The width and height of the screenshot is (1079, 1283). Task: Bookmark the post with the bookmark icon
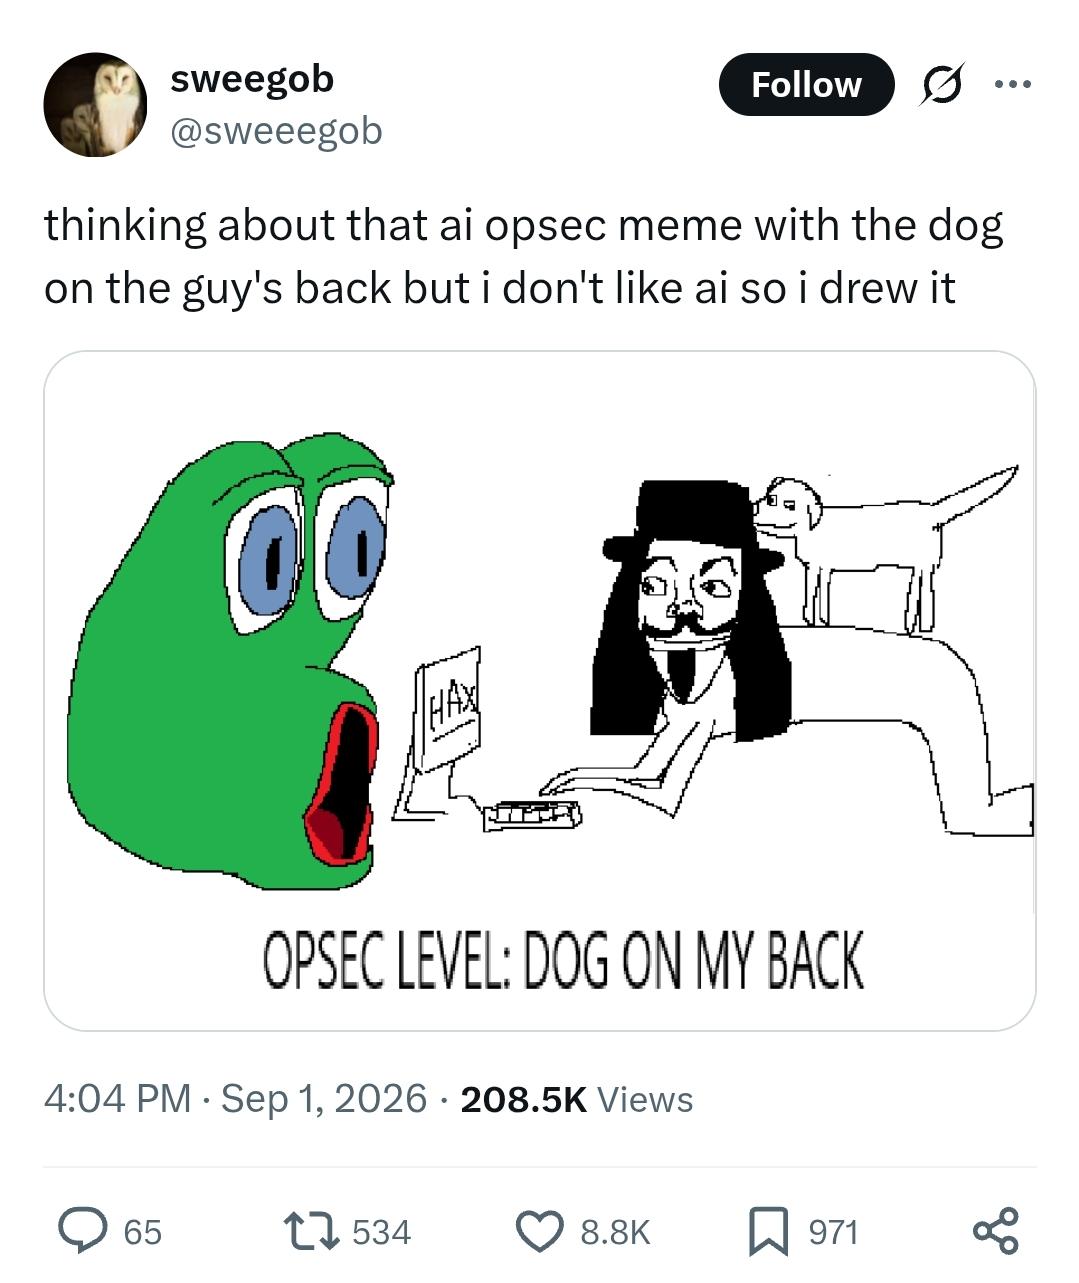point(769,1231)
